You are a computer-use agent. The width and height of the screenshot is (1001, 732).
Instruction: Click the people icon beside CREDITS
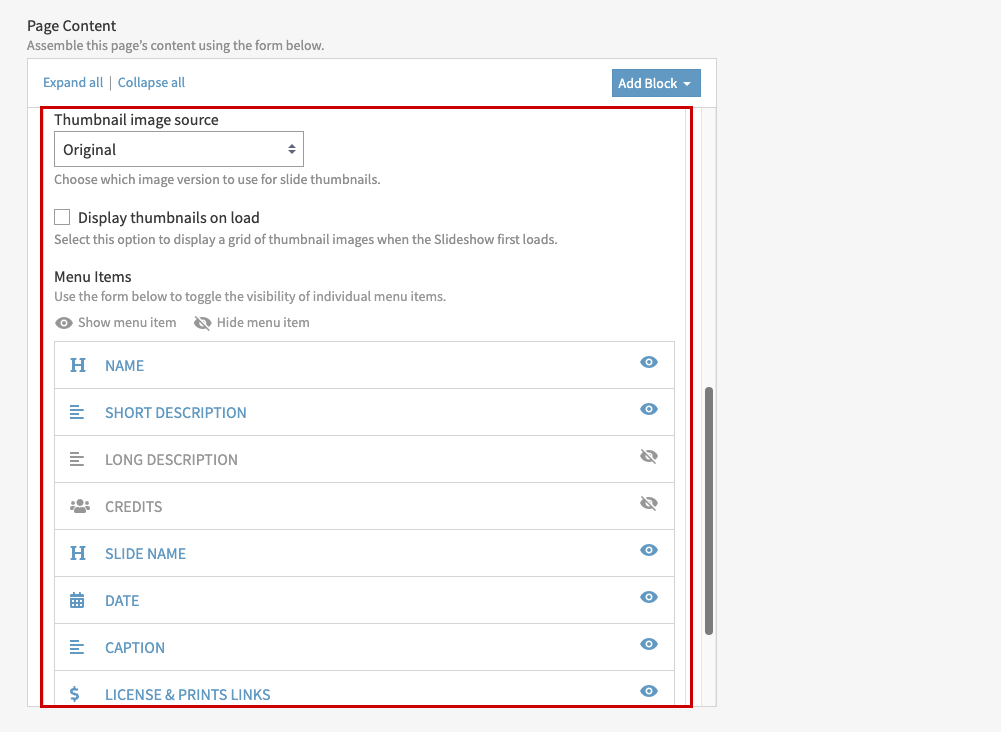coord(78,506)
